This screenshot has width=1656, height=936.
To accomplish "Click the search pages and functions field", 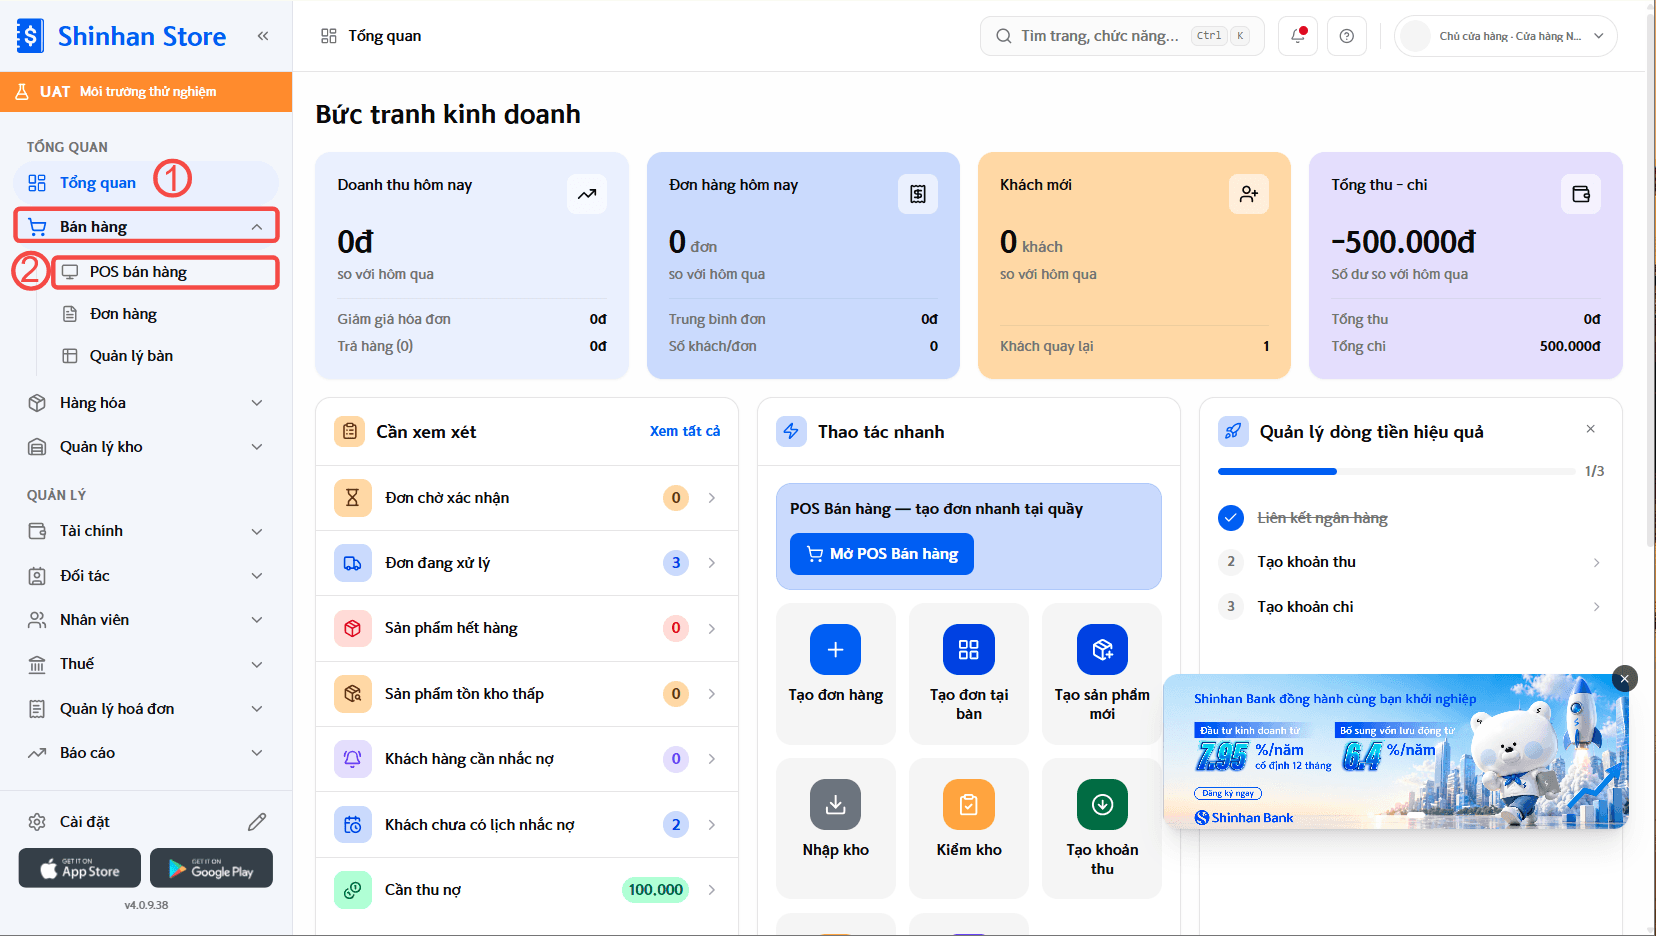I will pyautogui.click(x=1122, y=36).
